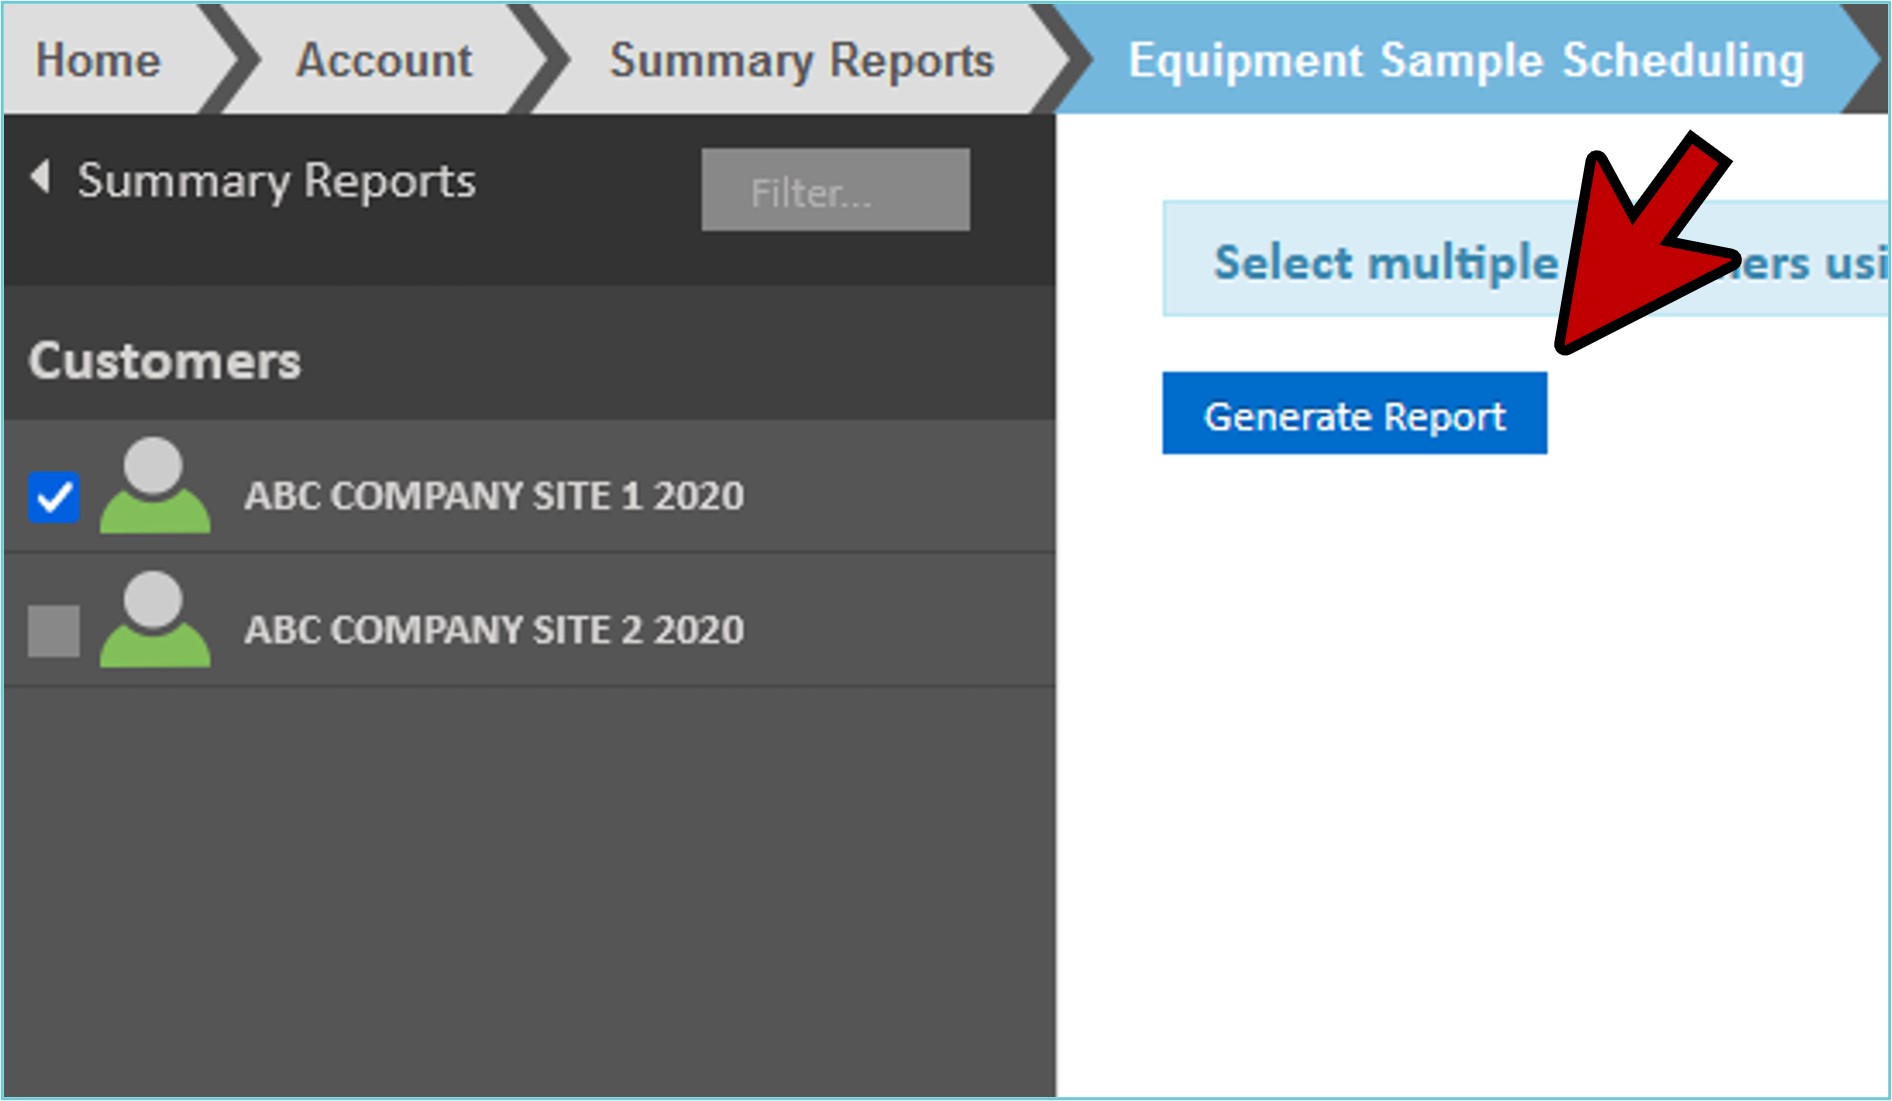This screenshot has height=1101, width=1892.
Task: Go to the Home breadcrumb
Action: (98, 60)
